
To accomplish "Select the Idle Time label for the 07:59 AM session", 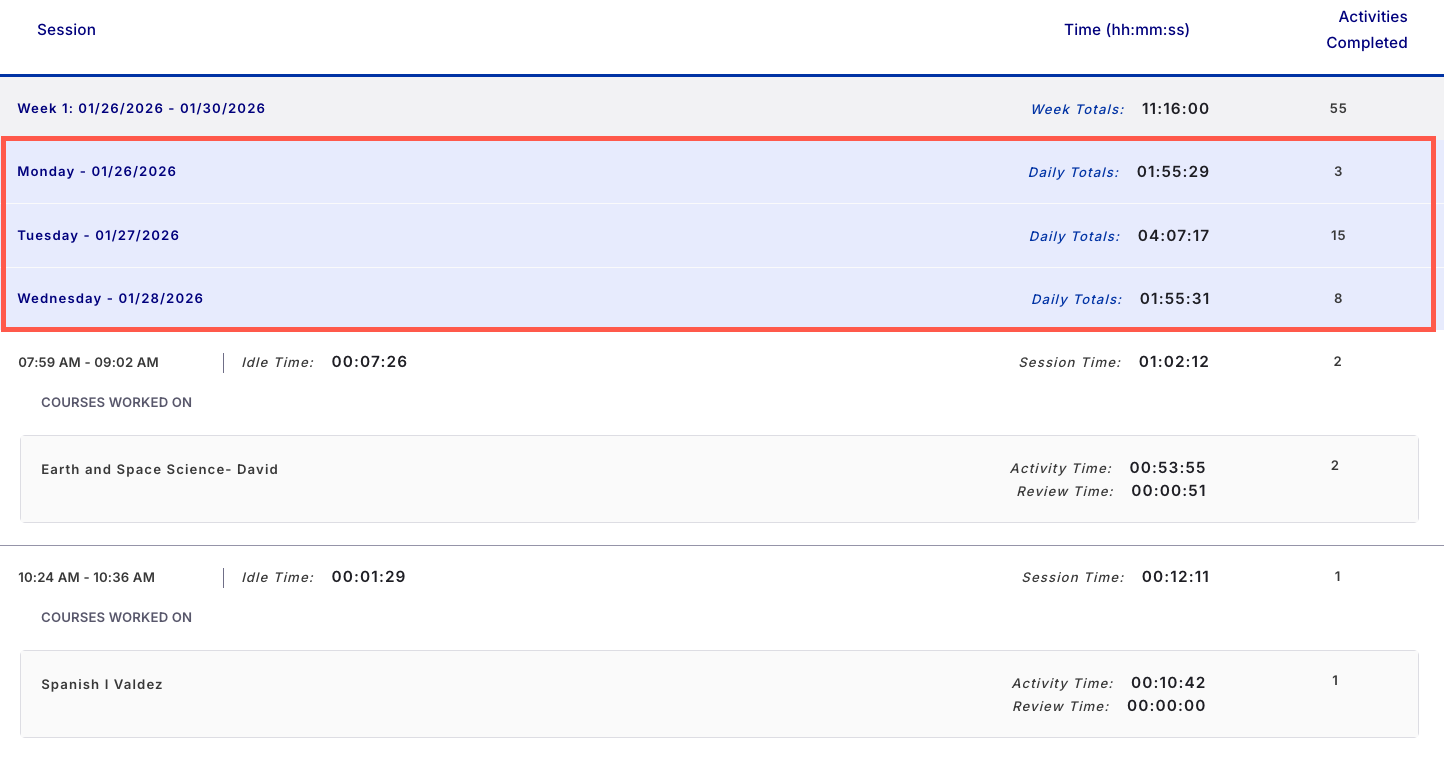I will tap(277, 363).
